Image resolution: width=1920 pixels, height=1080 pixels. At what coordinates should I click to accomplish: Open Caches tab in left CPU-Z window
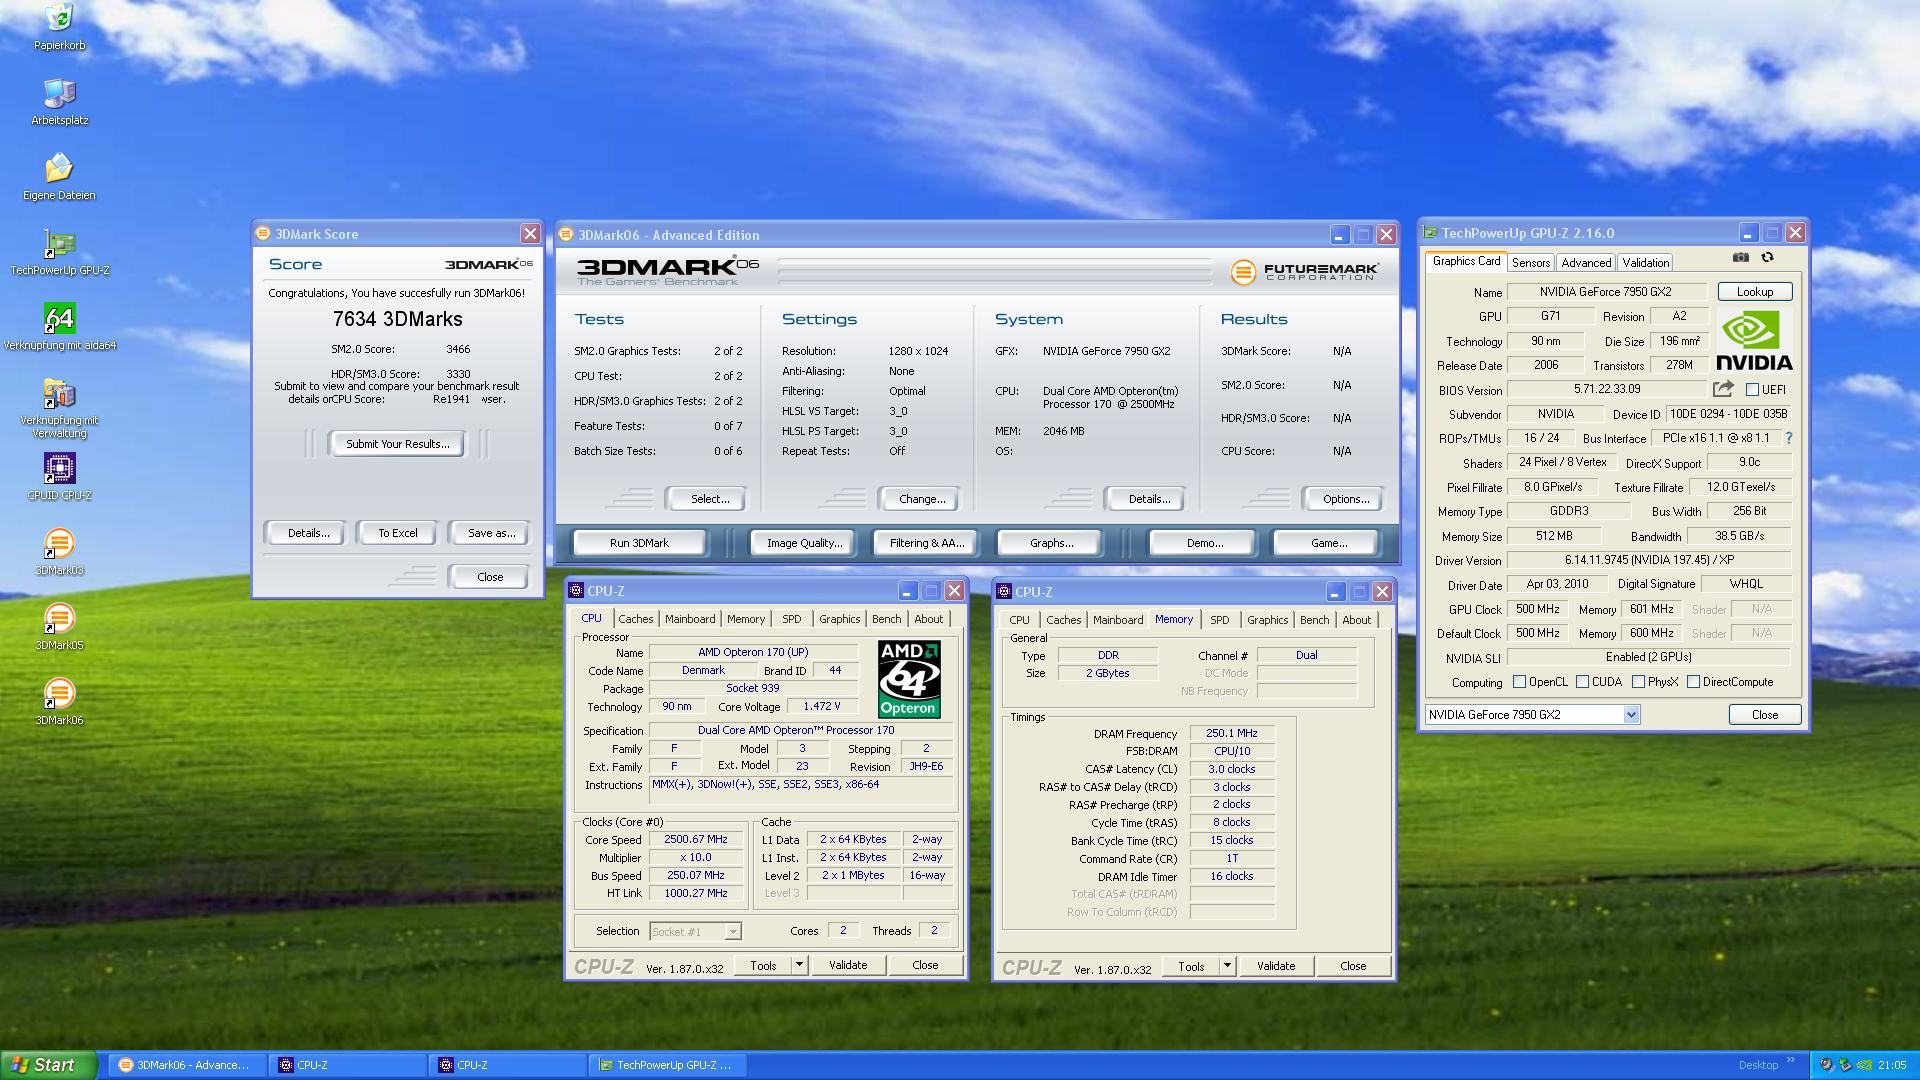click(x=635, y=619)
